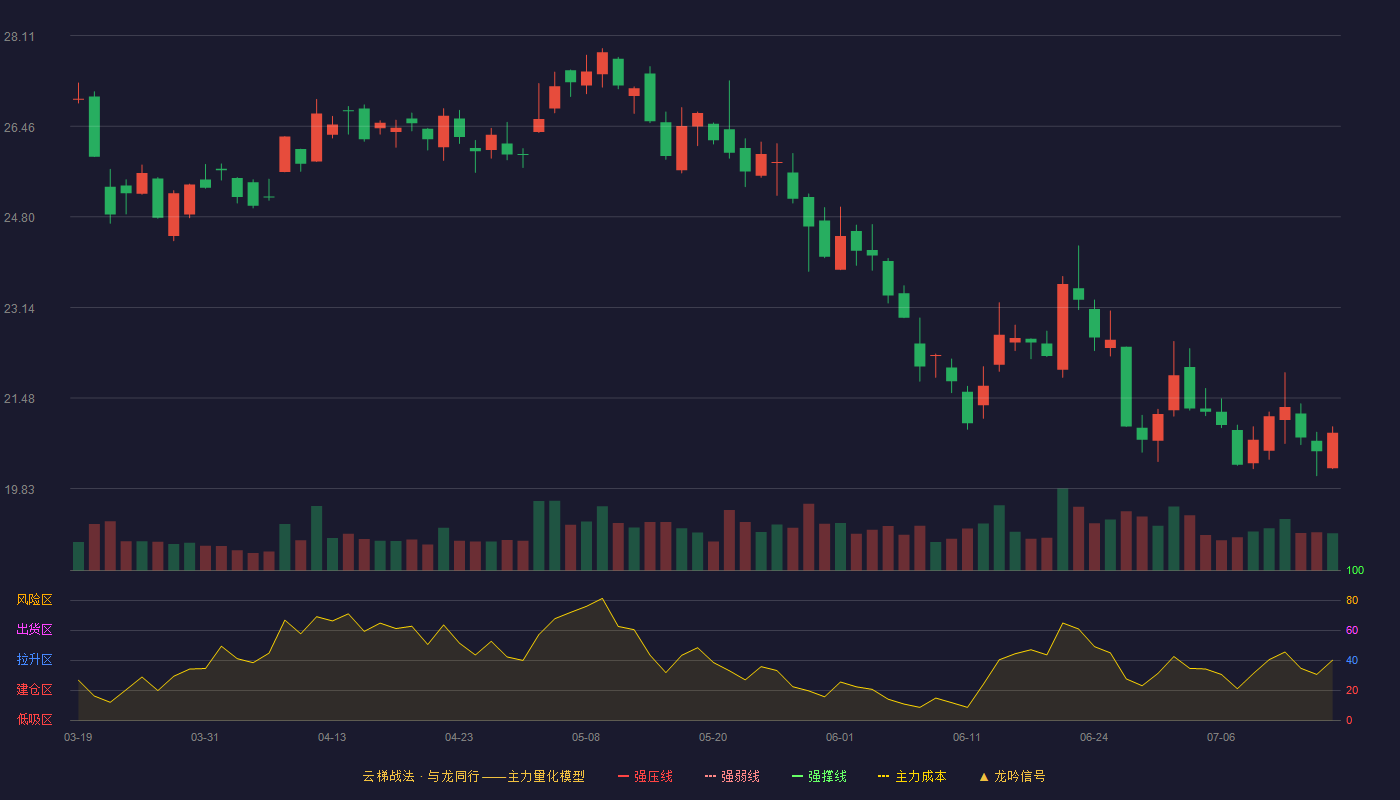Click the 拉升区 zone label
Image resolution: width=1400 pixels, height=800 pixels.
[34, 660]
